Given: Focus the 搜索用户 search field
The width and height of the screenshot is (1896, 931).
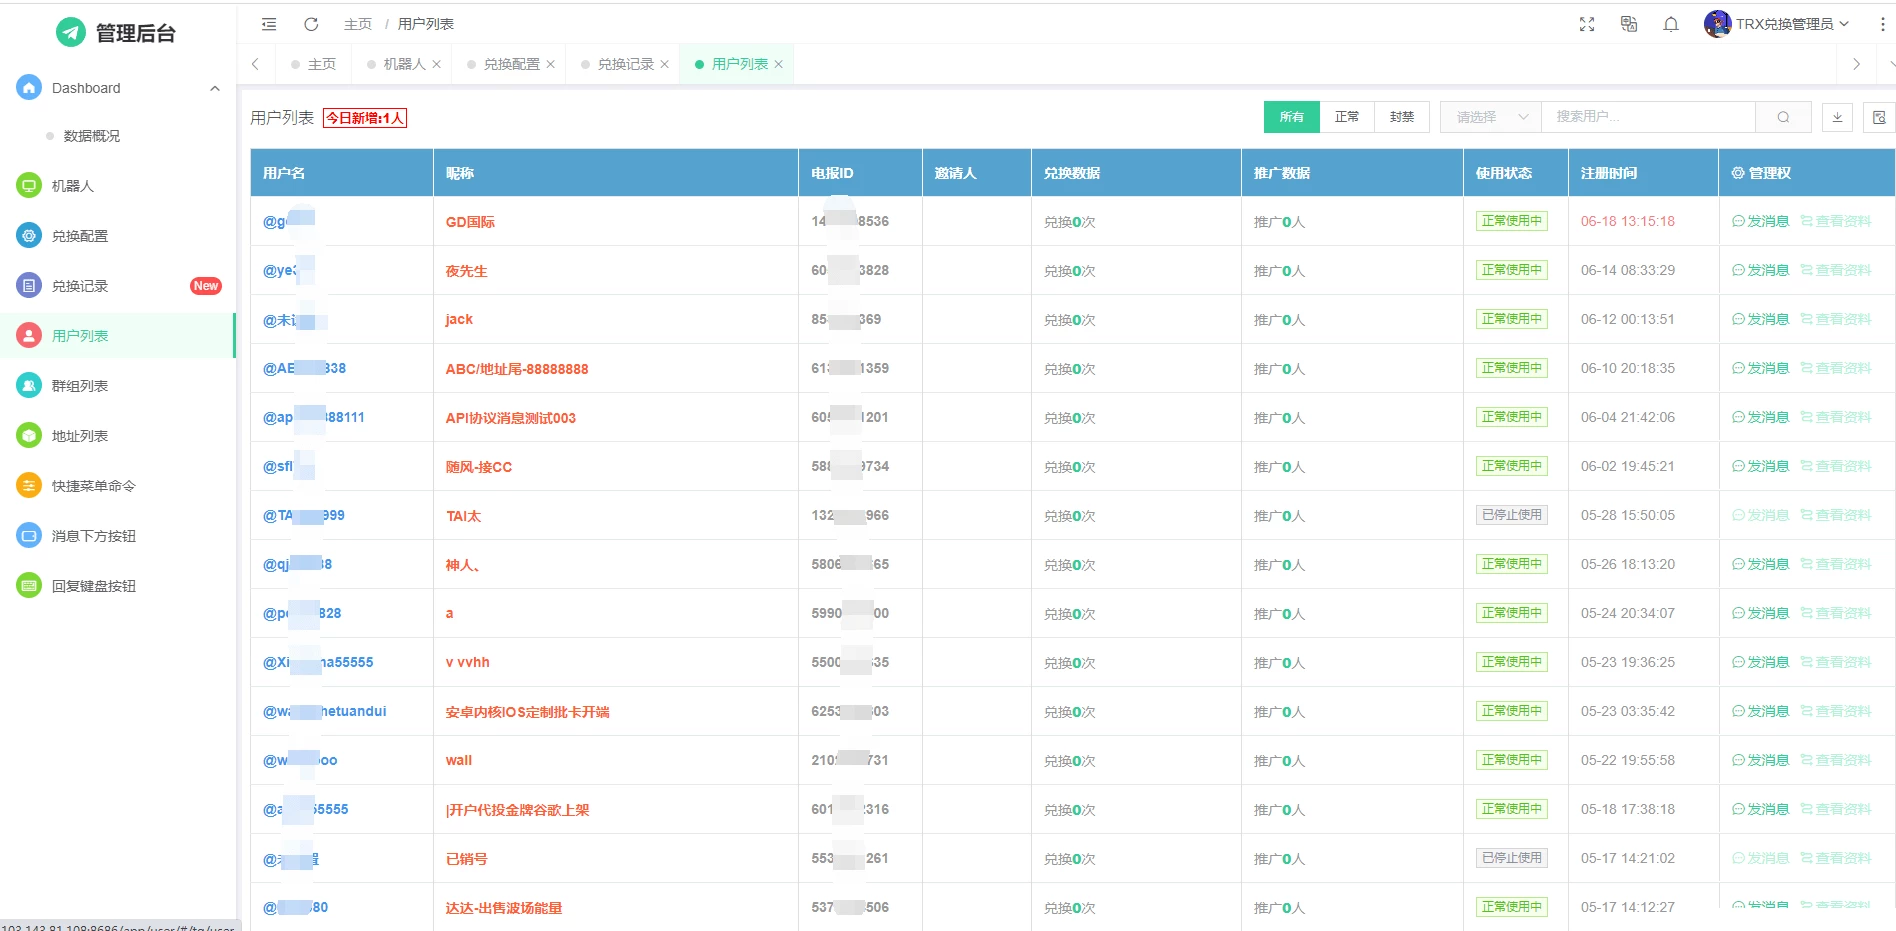Looking at the screenshot, I should (1647, 117).
